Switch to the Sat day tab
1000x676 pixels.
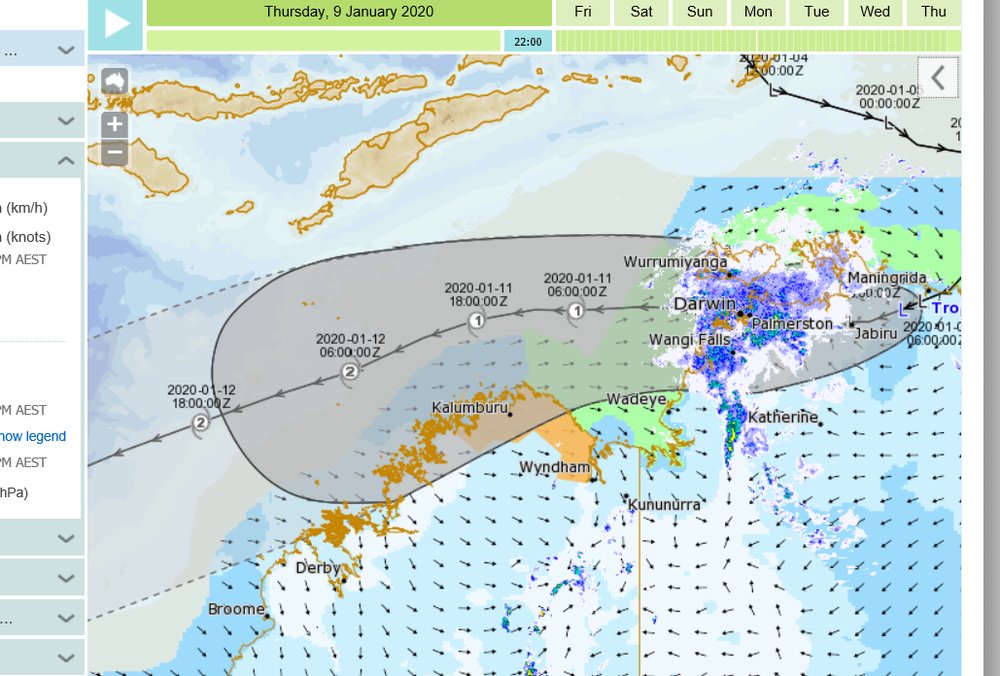tap(642, 12)
